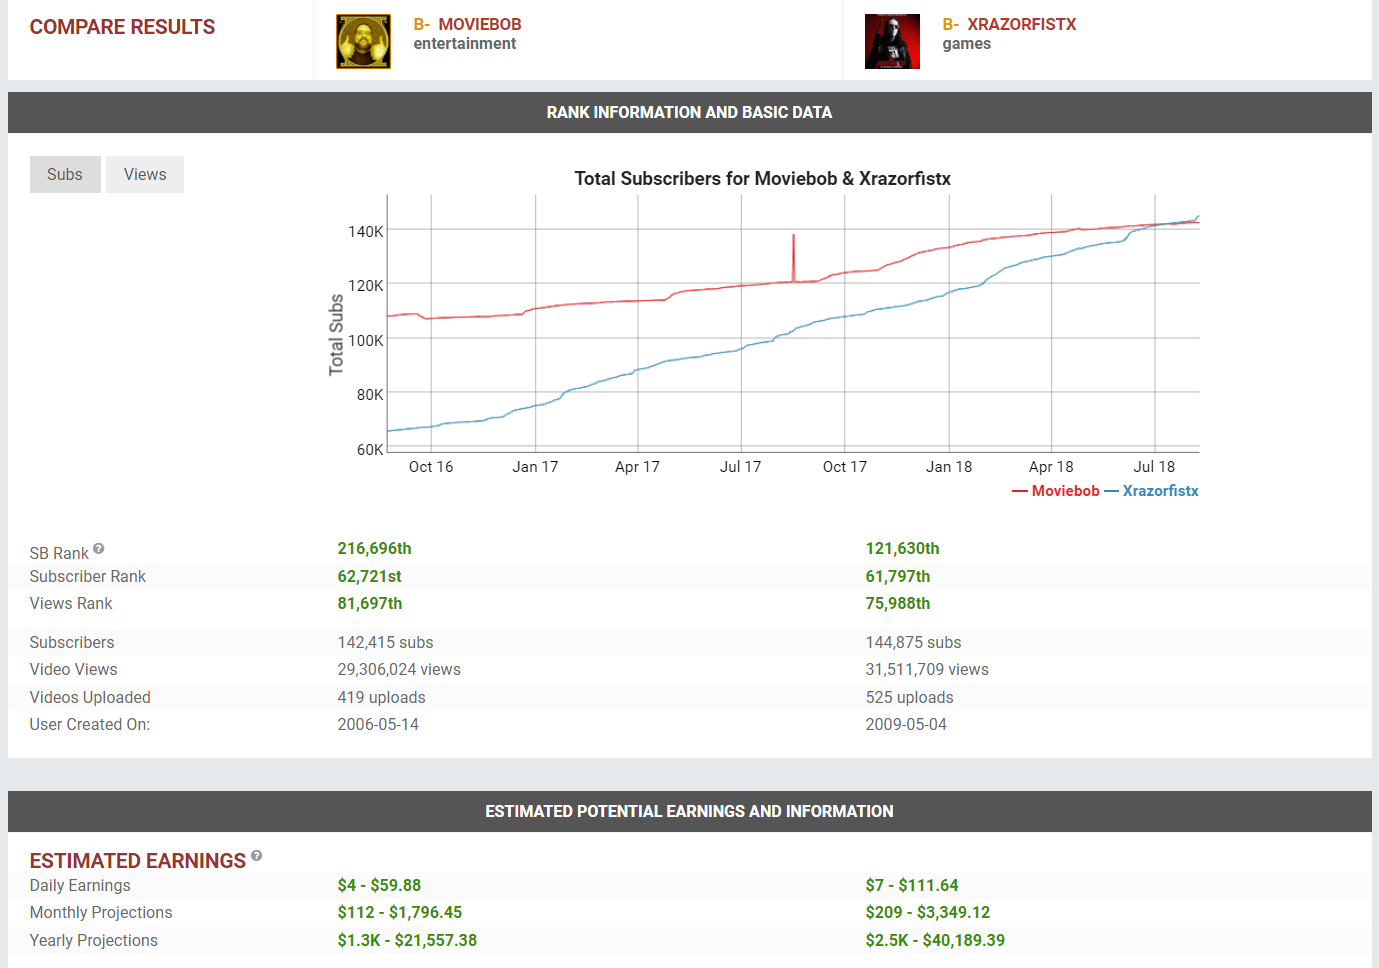Image resolution: width=1379 pixels, height=968 pixels.
Task: Click the COMPARE RESULTS heading
Action: 122,27
